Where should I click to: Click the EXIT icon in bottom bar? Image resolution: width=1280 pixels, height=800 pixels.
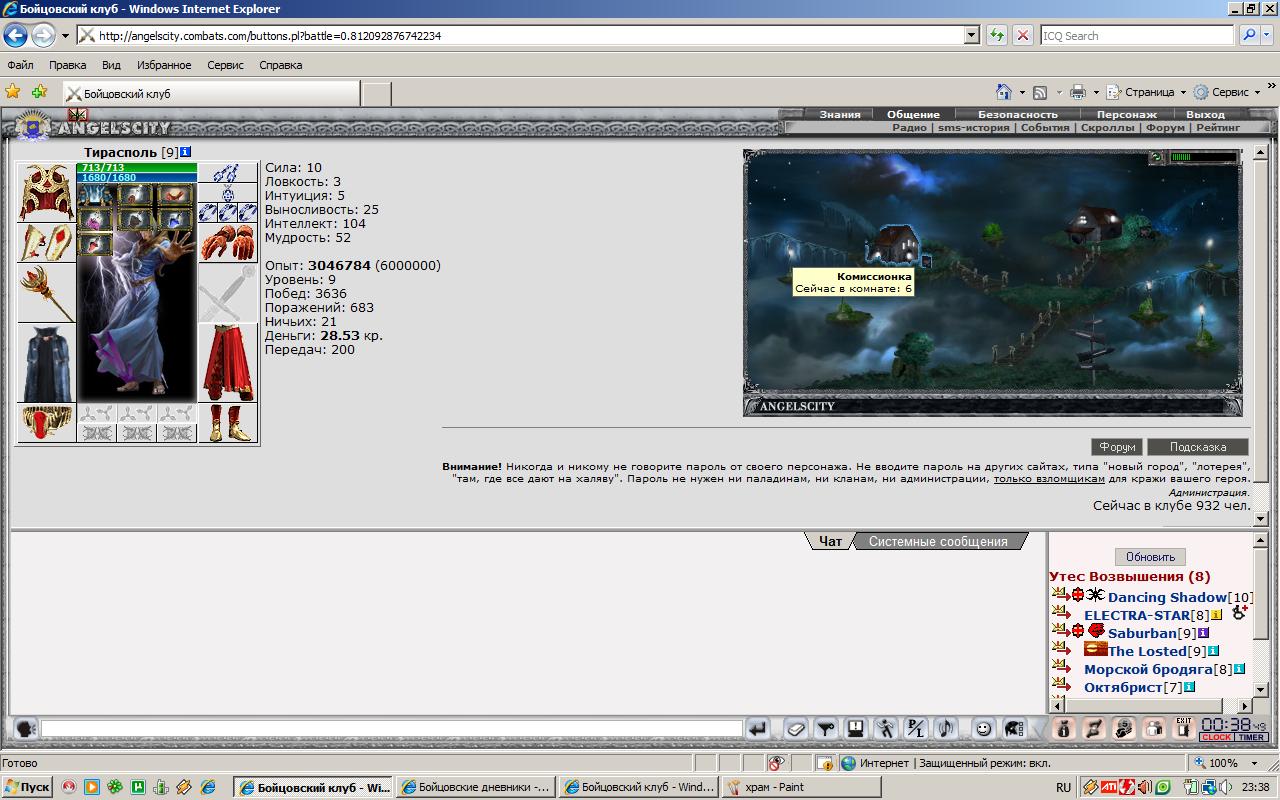point(1184,728)
